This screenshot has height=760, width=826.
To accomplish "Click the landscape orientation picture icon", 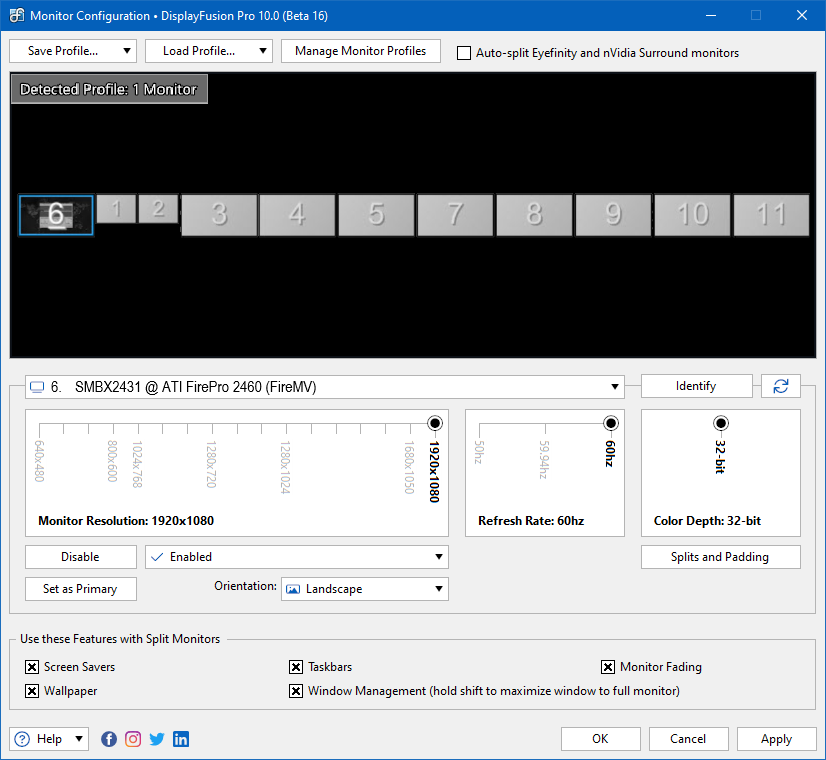I will point(293,589).
